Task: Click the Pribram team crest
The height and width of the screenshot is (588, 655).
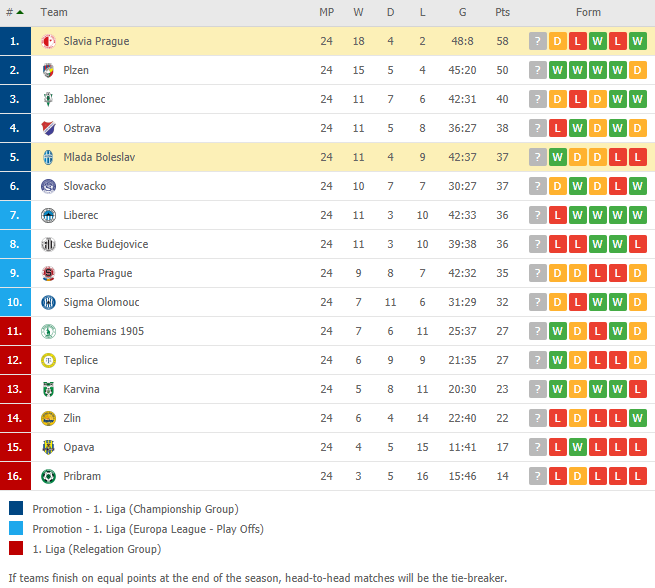Action: [48, 476]
